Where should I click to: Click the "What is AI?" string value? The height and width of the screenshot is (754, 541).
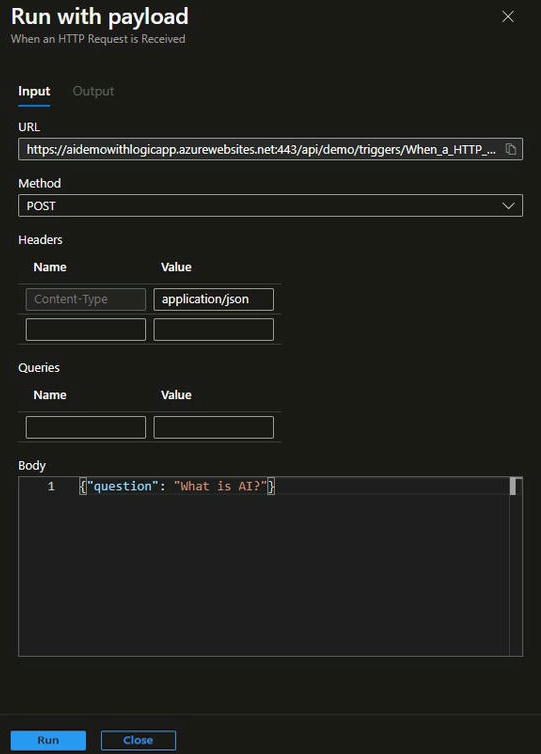220,486
